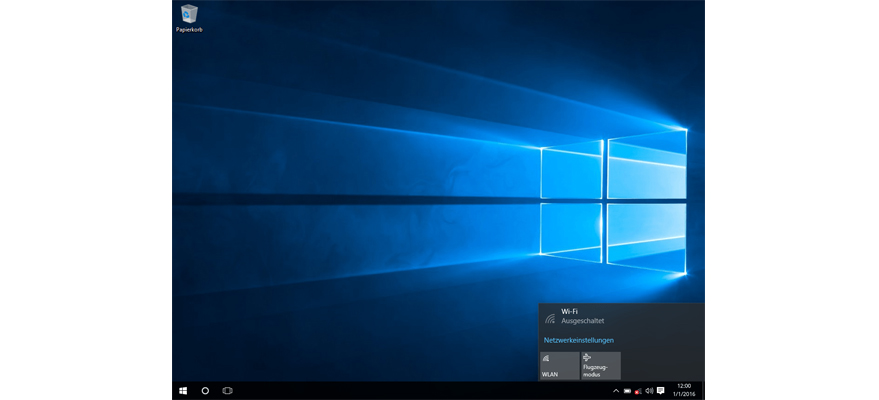Viewport: 879px width, 400px height.
Task: Expand the hidden tray icons chevron
Action: (x=616, y=390)
